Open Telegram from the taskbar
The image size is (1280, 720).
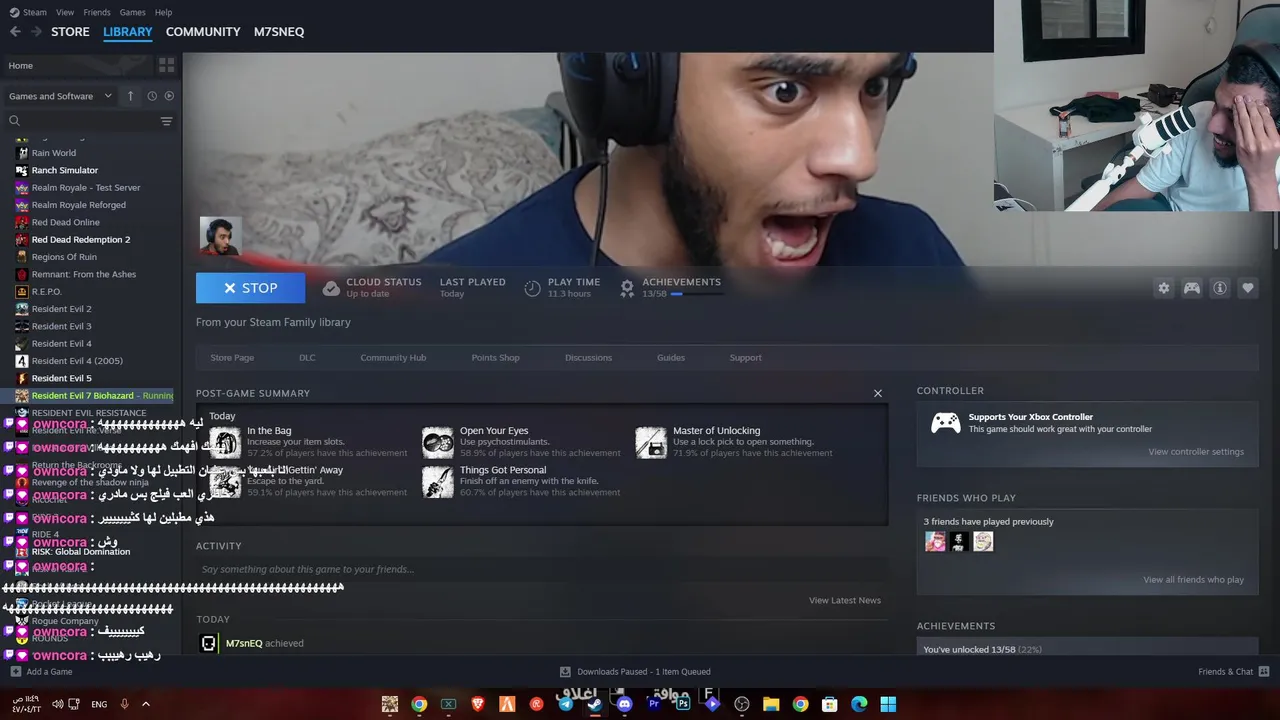click(x=566, y=704)
